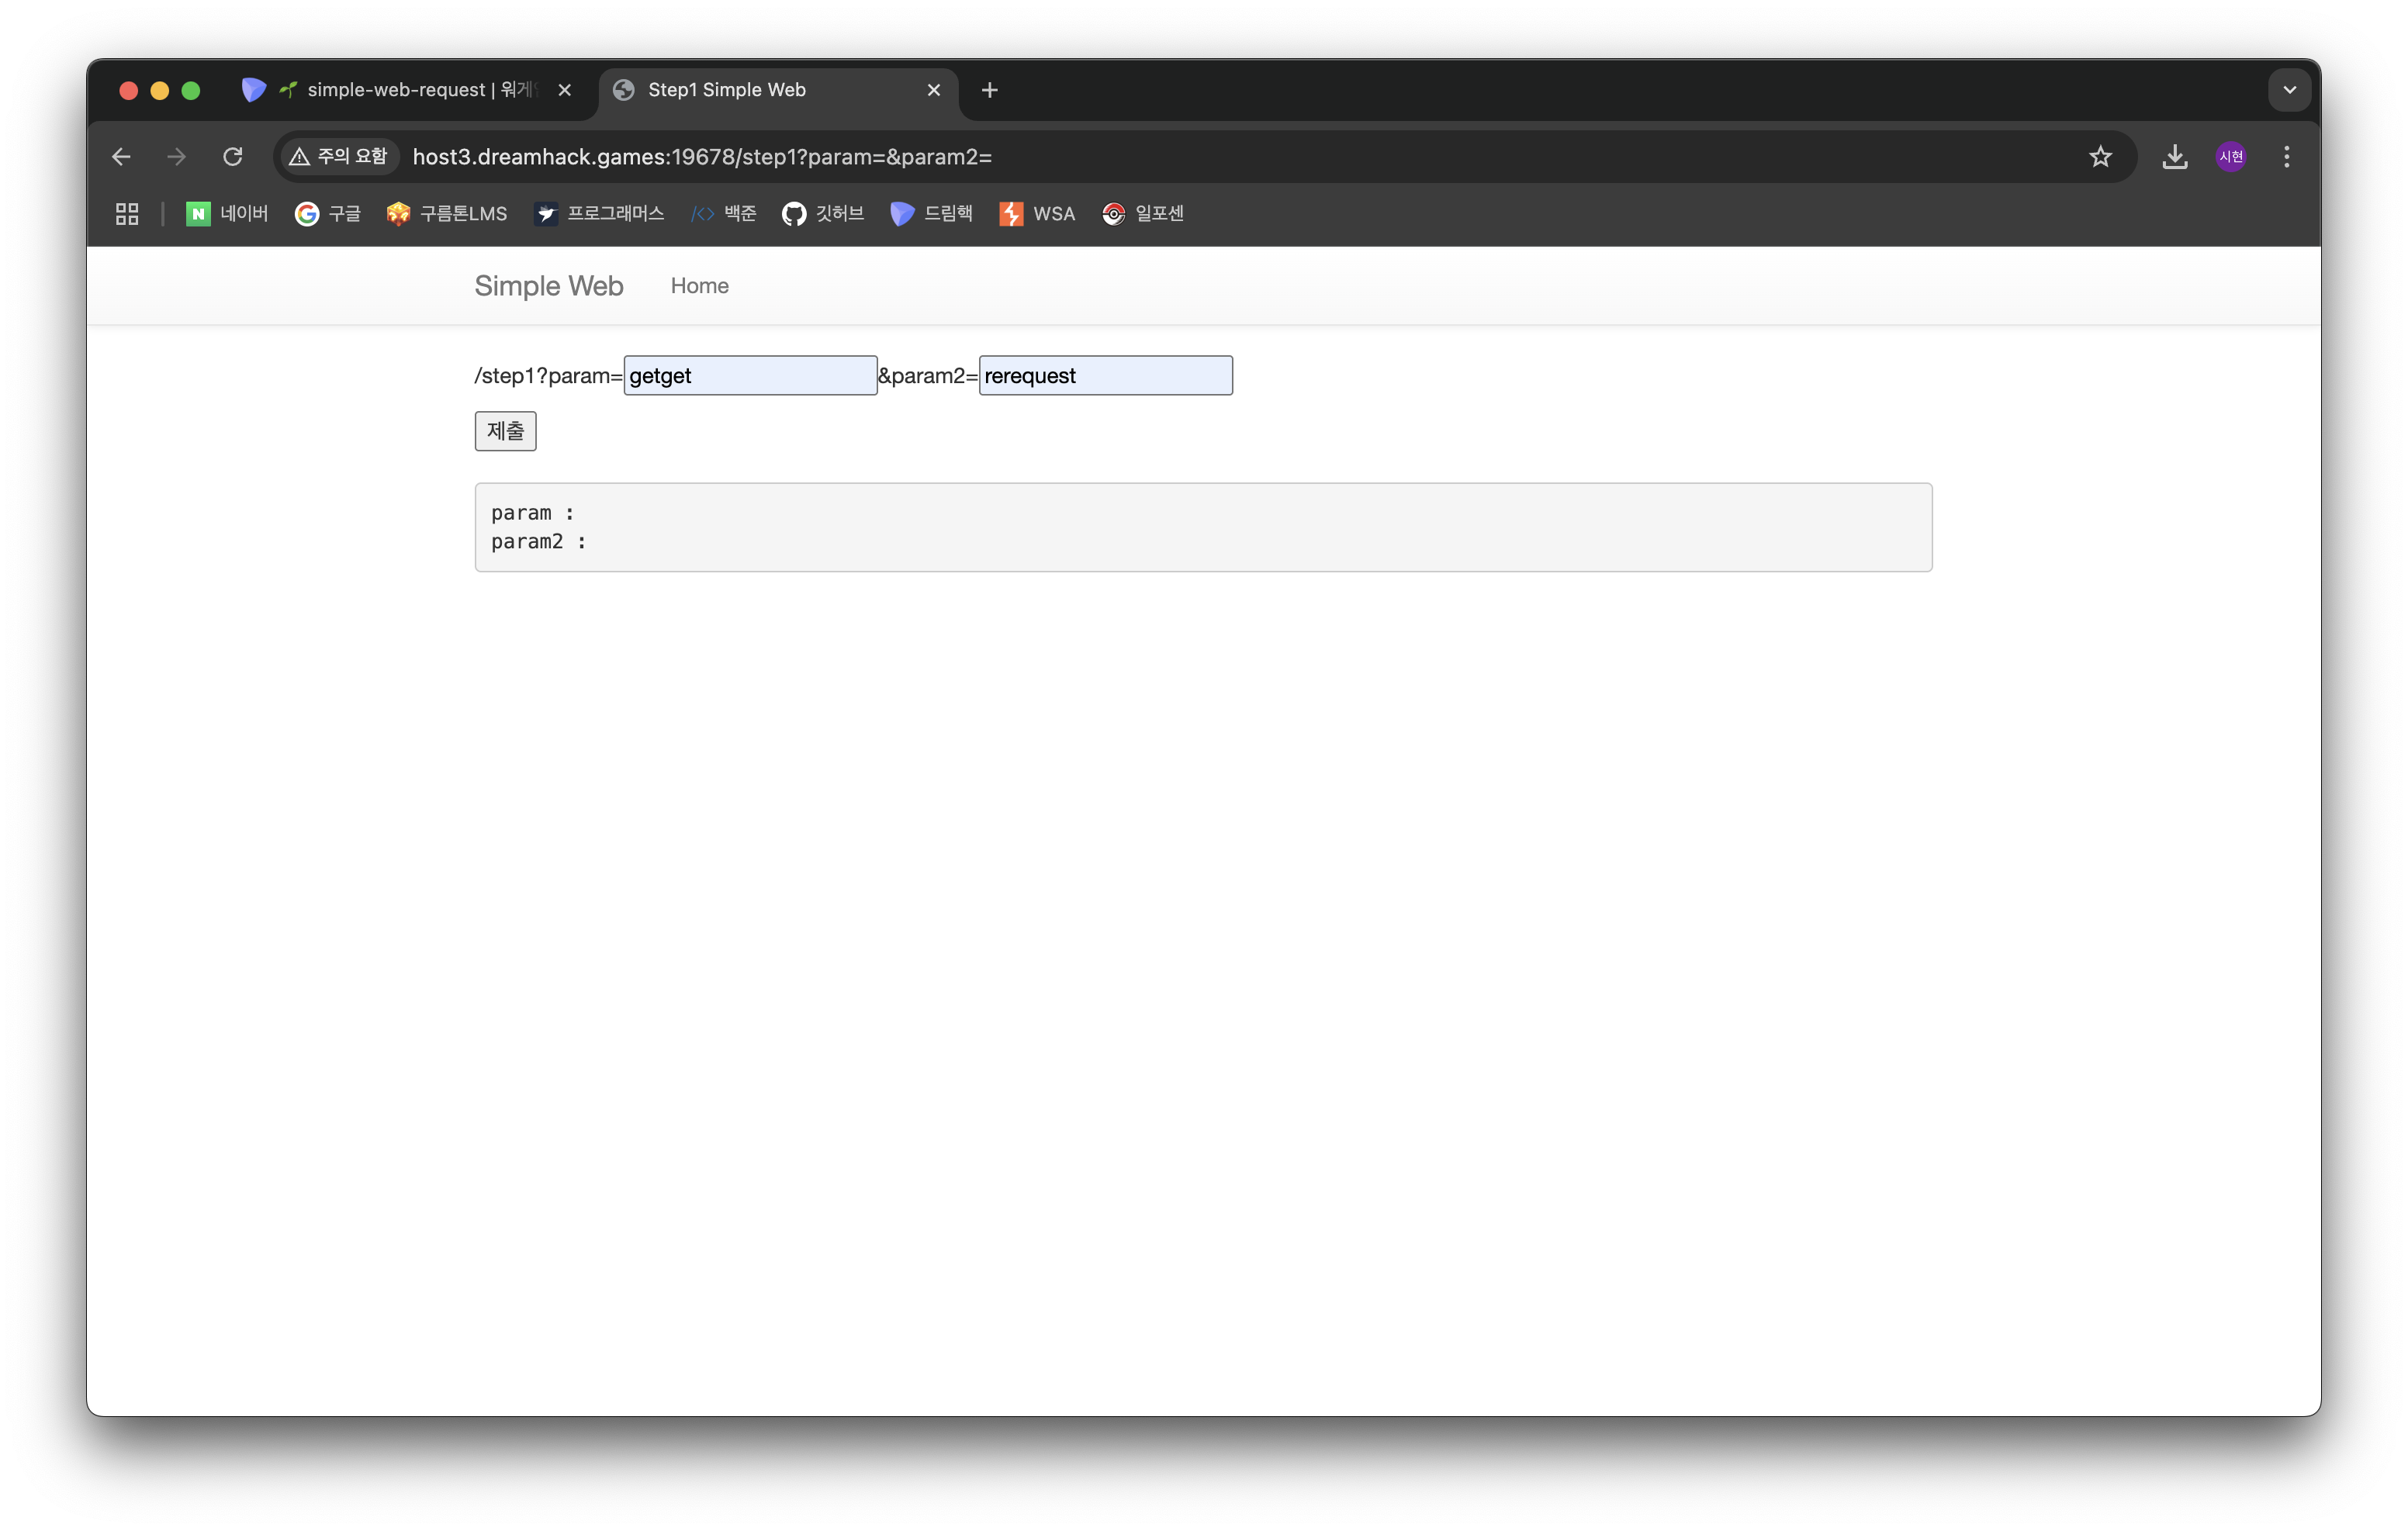Open the 네이버 bookmark

tap(227, 214)
